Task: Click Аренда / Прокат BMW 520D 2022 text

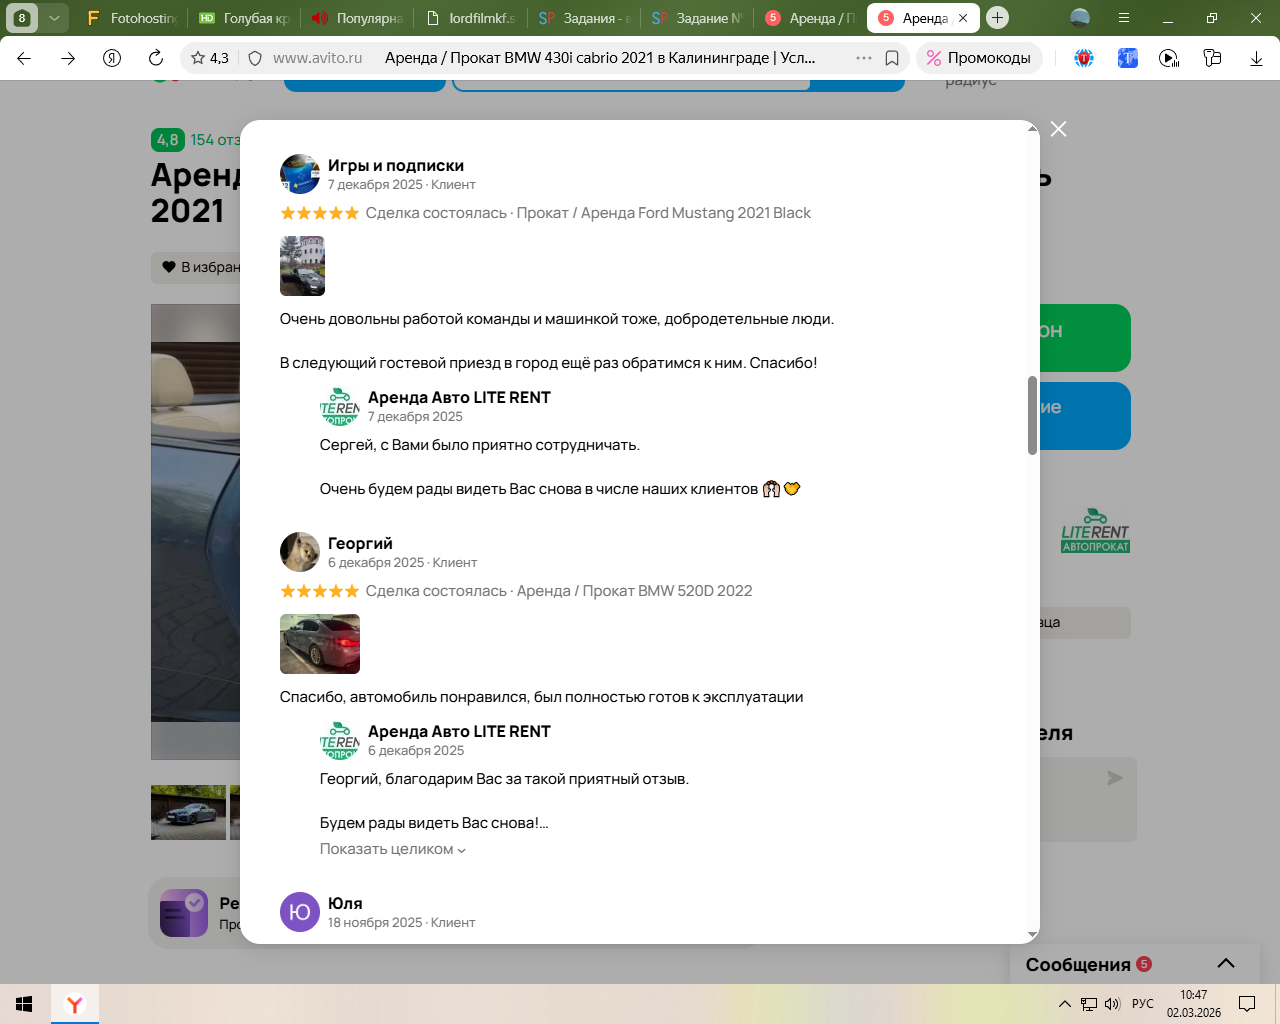Action: click(634, 591)
